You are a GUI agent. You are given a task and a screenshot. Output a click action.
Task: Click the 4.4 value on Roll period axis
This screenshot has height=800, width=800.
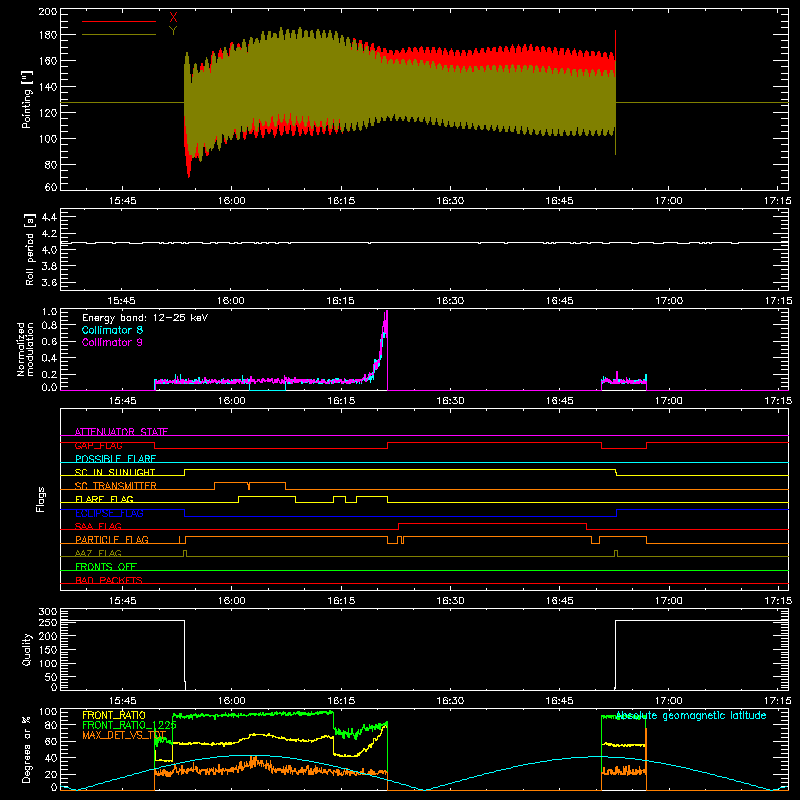click(49, 217)
